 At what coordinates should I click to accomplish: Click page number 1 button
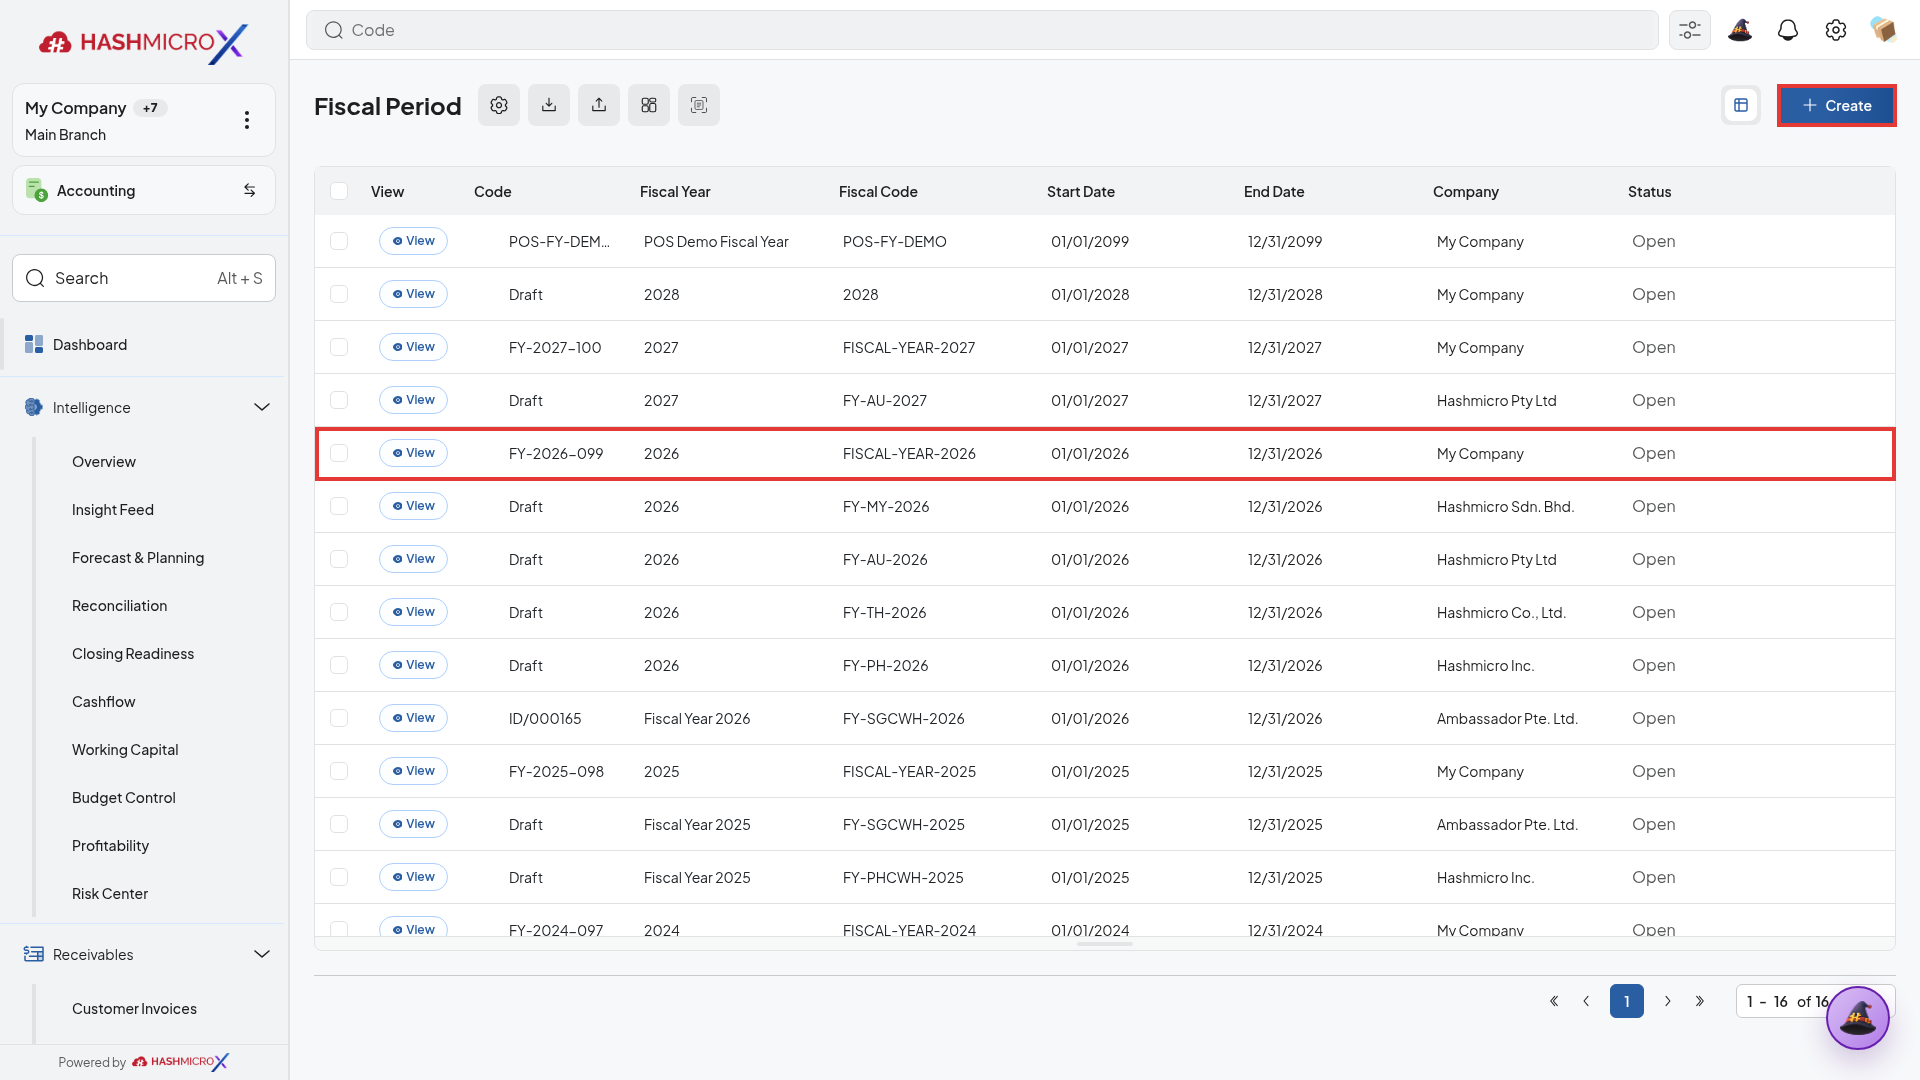point(1627,1001)
